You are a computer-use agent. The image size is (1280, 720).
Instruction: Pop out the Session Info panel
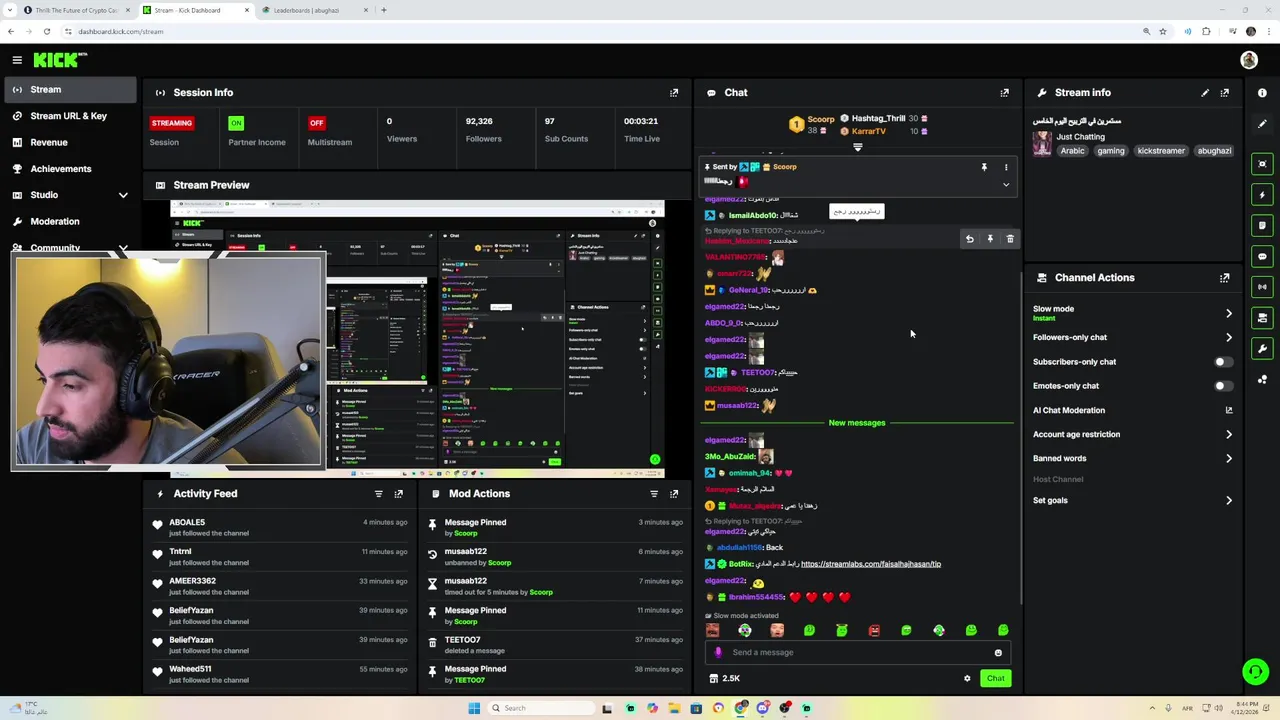[x=674, y=92]
